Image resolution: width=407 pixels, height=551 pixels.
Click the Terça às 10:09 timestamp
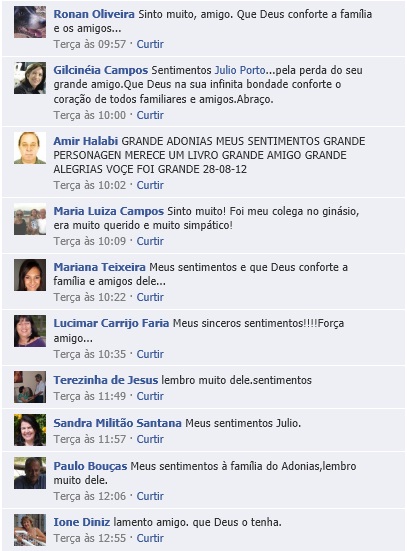pyautogui.click(x=90, y=241)
